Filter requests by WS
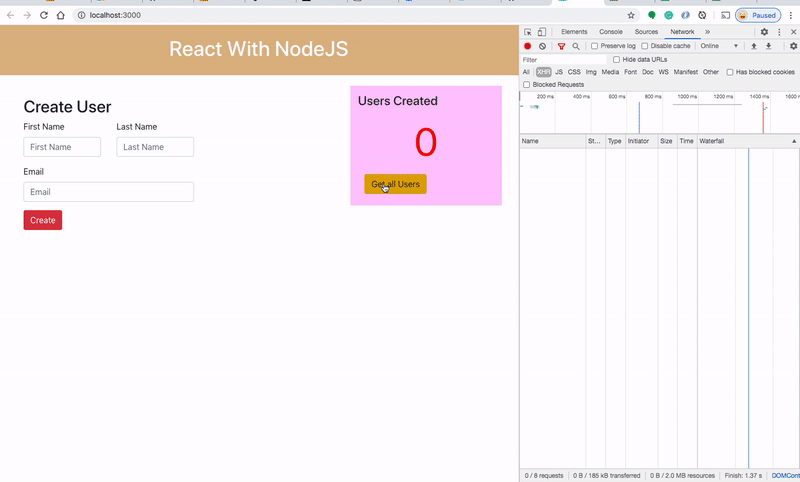The image size is (800, 482). pyautogui.click(x=663, y=72)
